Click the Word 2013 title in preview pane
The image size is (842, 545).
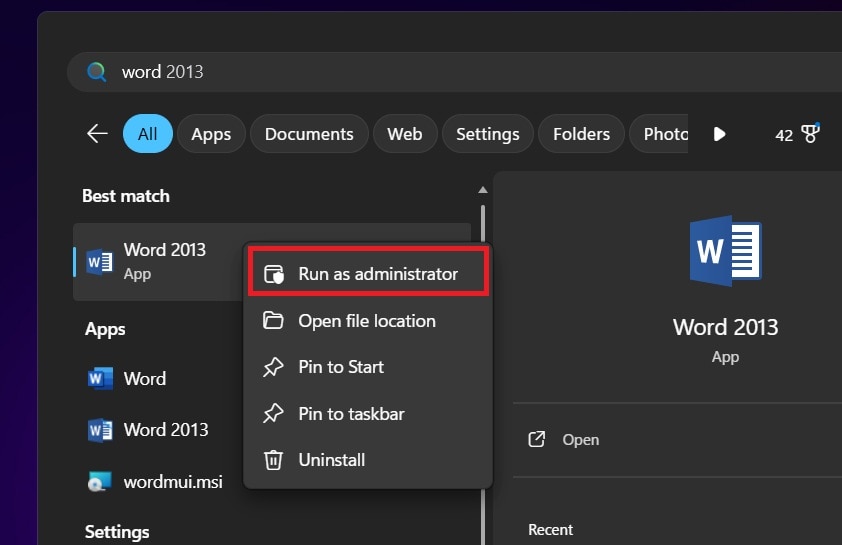click(725, 327)
